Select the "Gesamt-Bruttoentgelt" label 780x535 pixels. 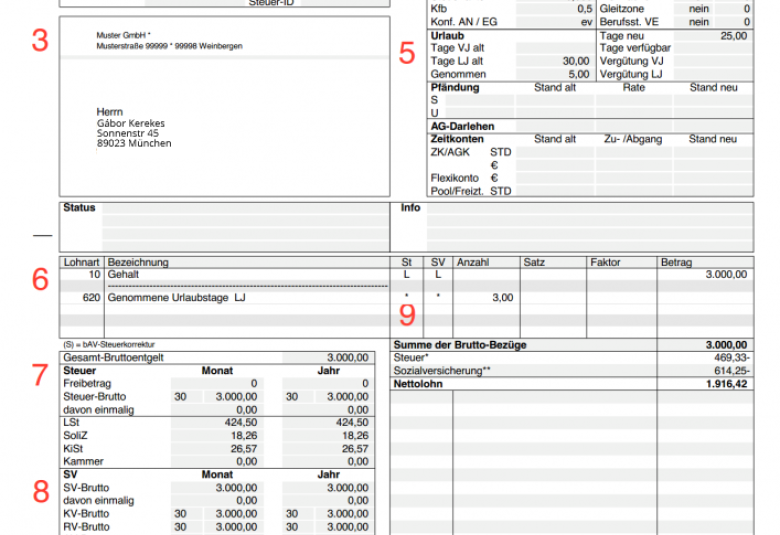113,358
